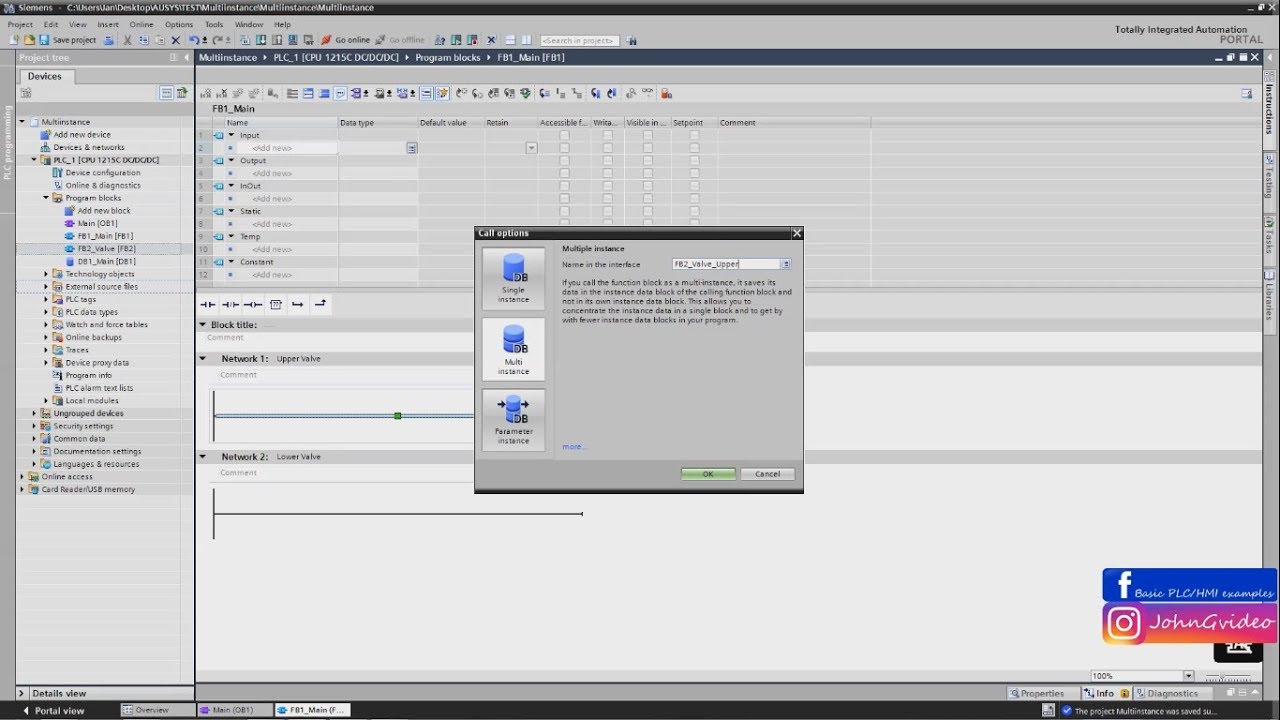Viewport: 1280px width, 720px height.
Task: Switch to Portal view
Action: click(x=52, y=710)
